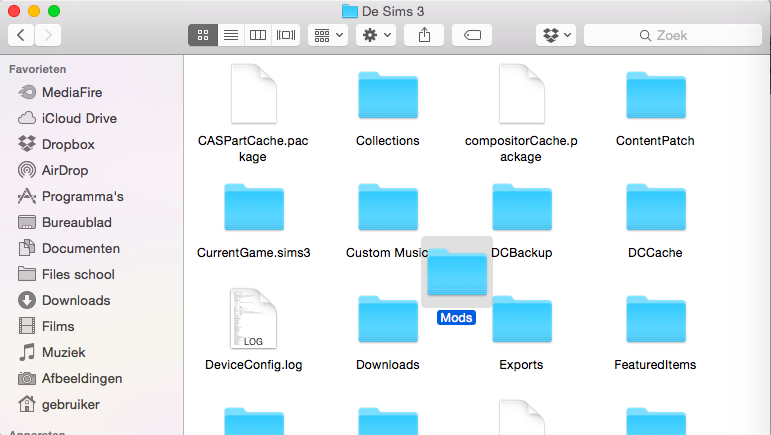The width and height of the screenshot is (771, 435).
Task: Open the Dropbox toolbar dropdown
Action: point(556,35)
